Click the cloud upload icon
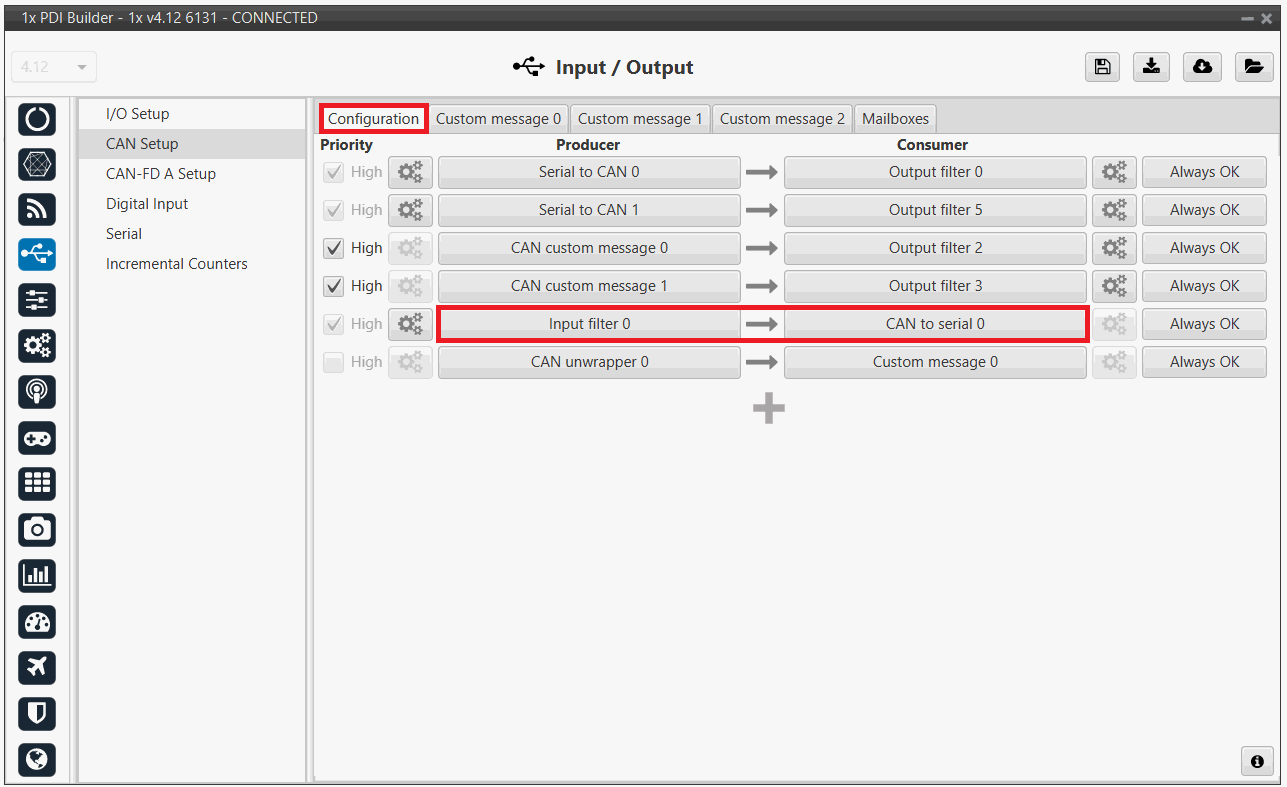 click(x=1202, y=67)
